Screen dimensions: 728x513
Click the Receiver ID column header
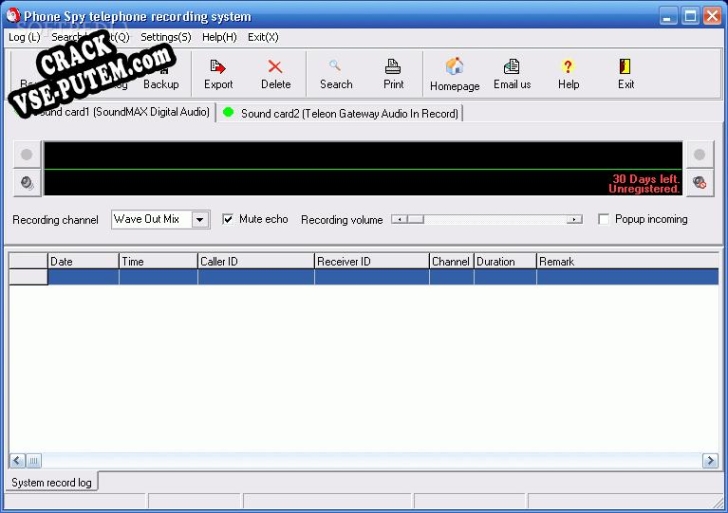tap(372, 261)
